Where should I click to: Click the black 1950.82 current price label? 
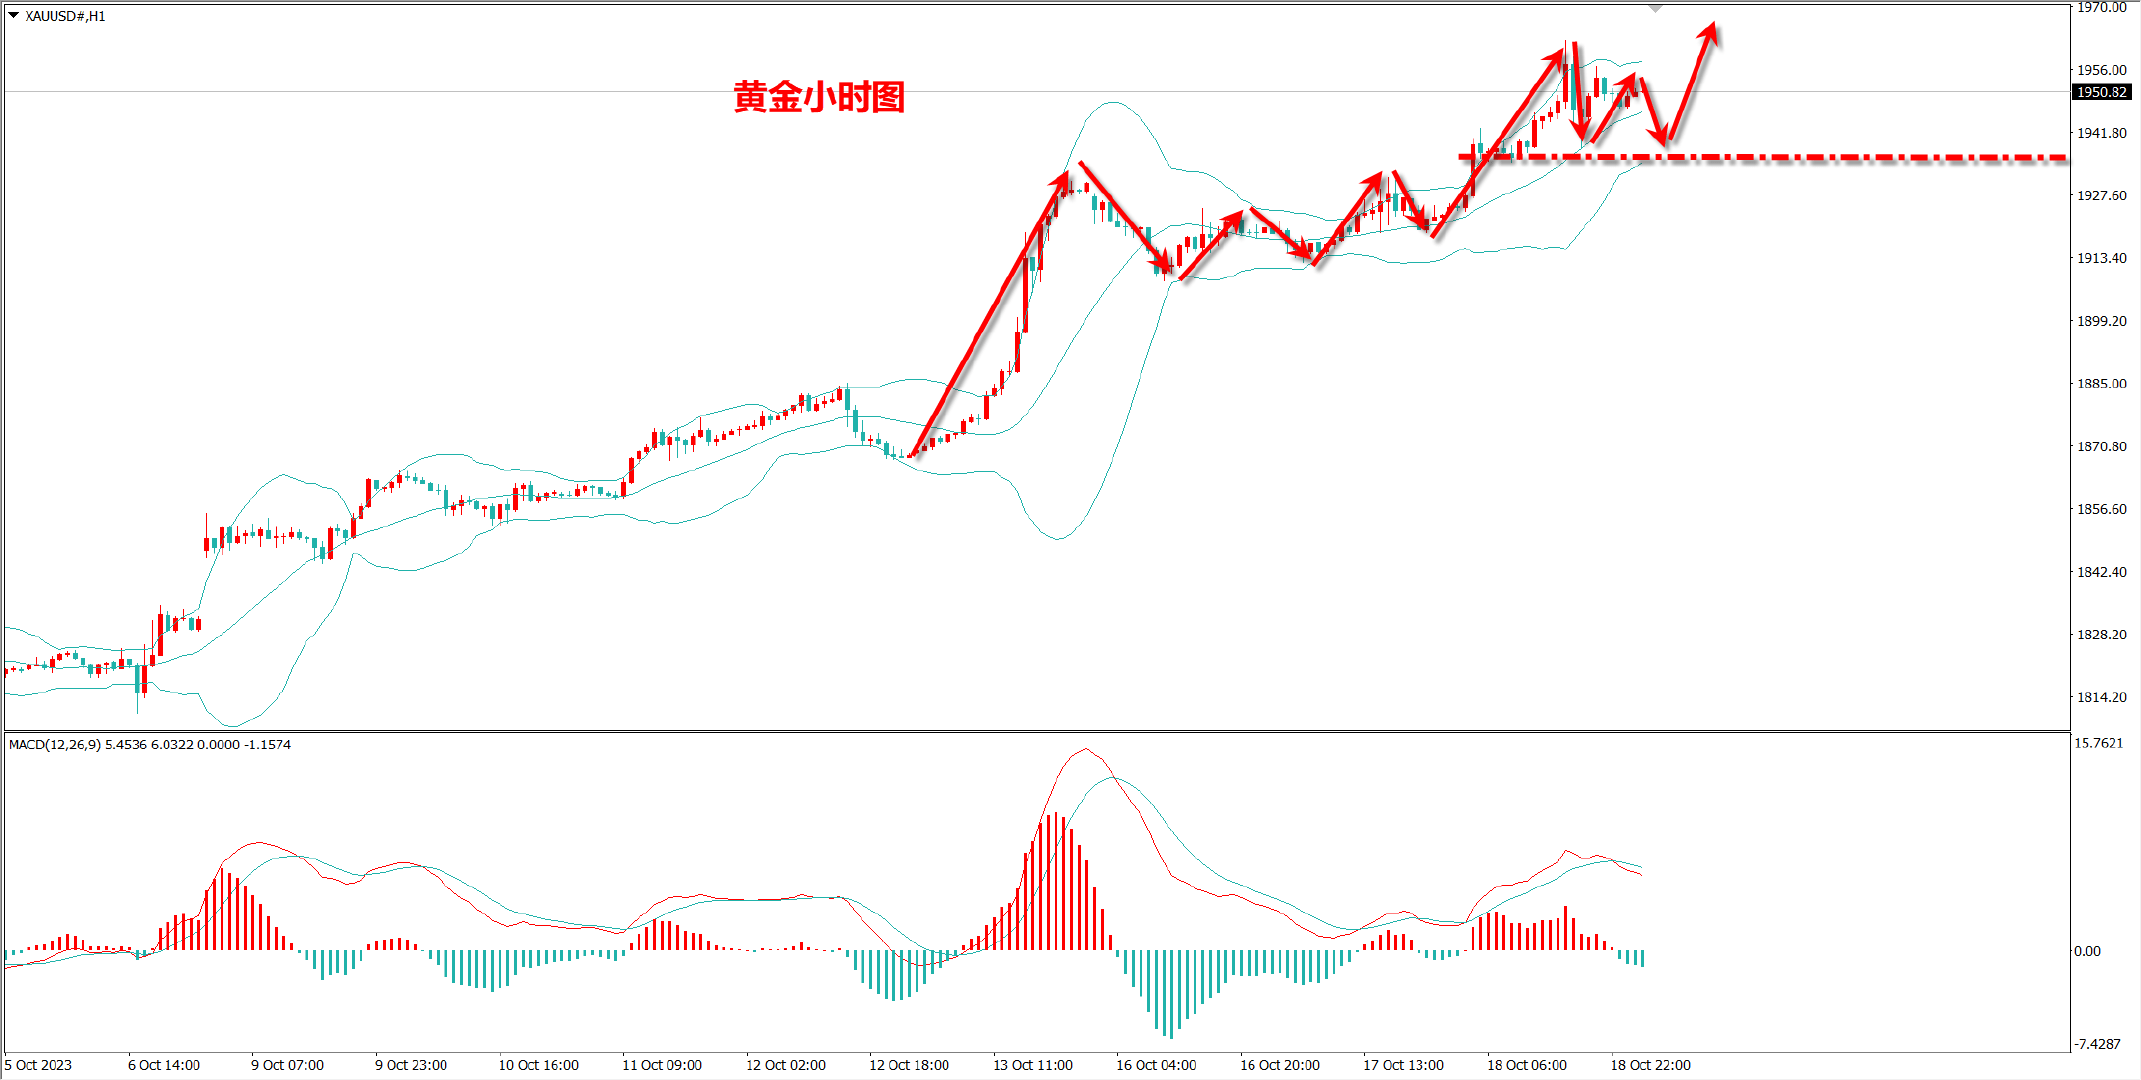(2101, 92)
